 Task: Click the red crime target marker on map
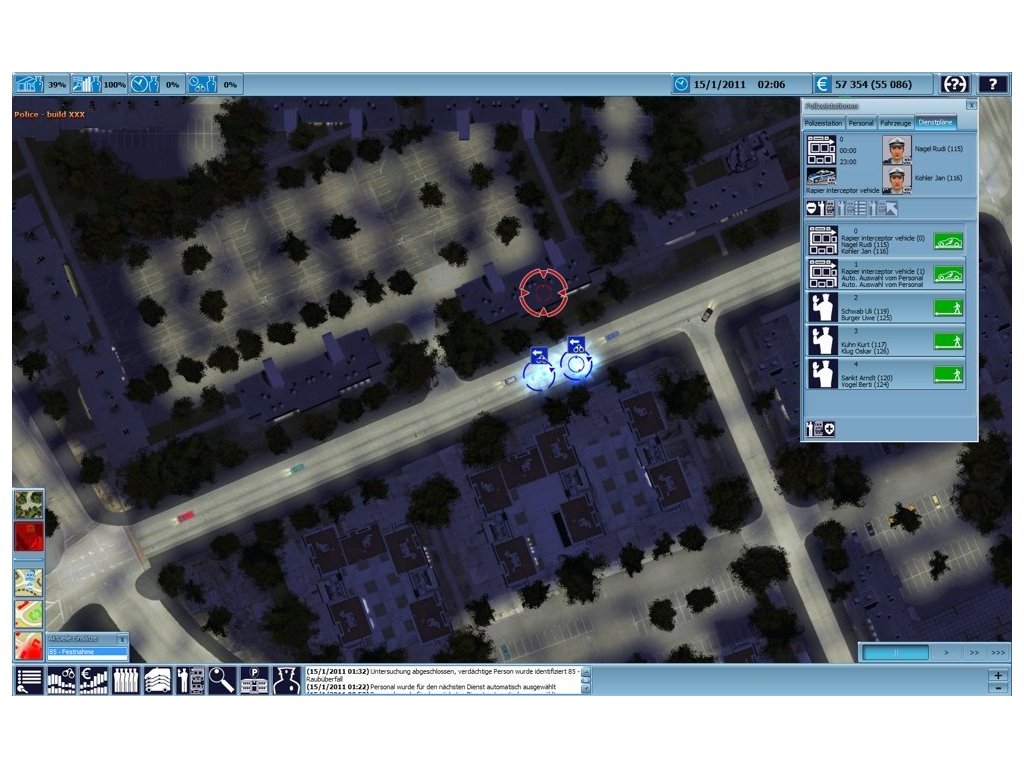point(543,293)
